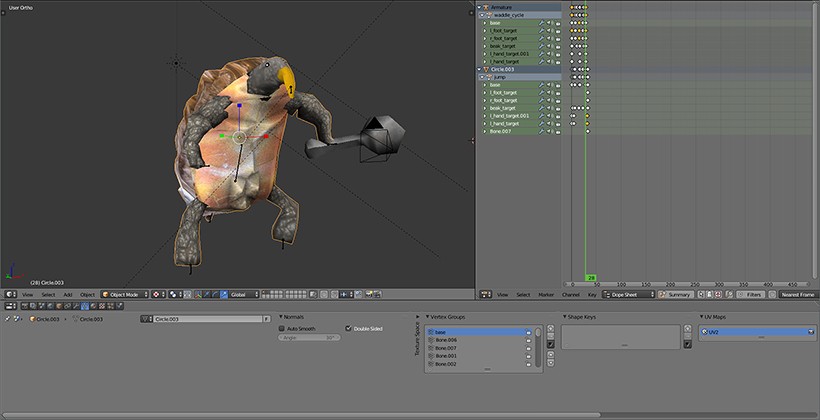Click the add vertex group plus icon
This screenshot has height=420, width=820.
pyautogui.click(x=551, y=330)
